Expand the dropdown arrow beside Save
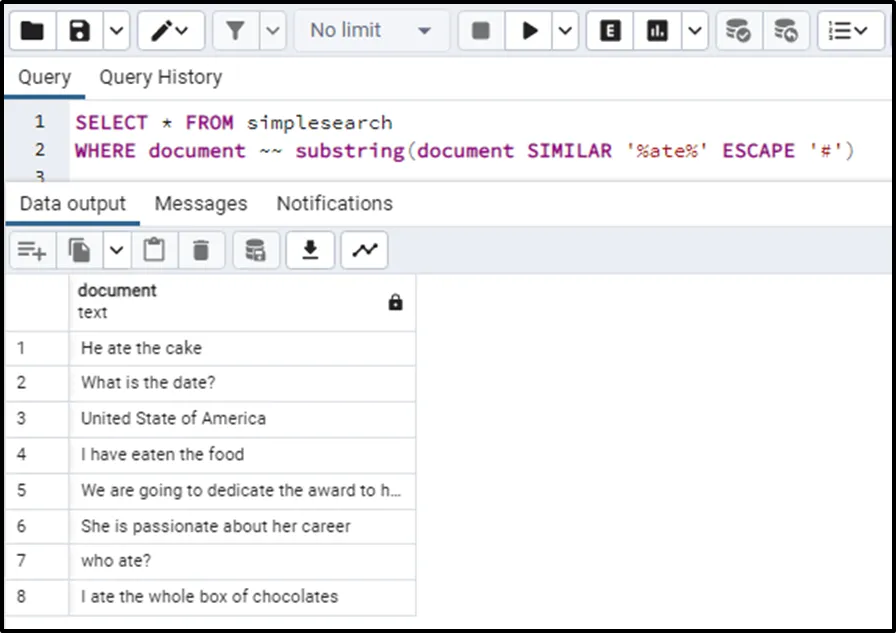Viewport: 896px width, 633px height. (x=117, y=31)
